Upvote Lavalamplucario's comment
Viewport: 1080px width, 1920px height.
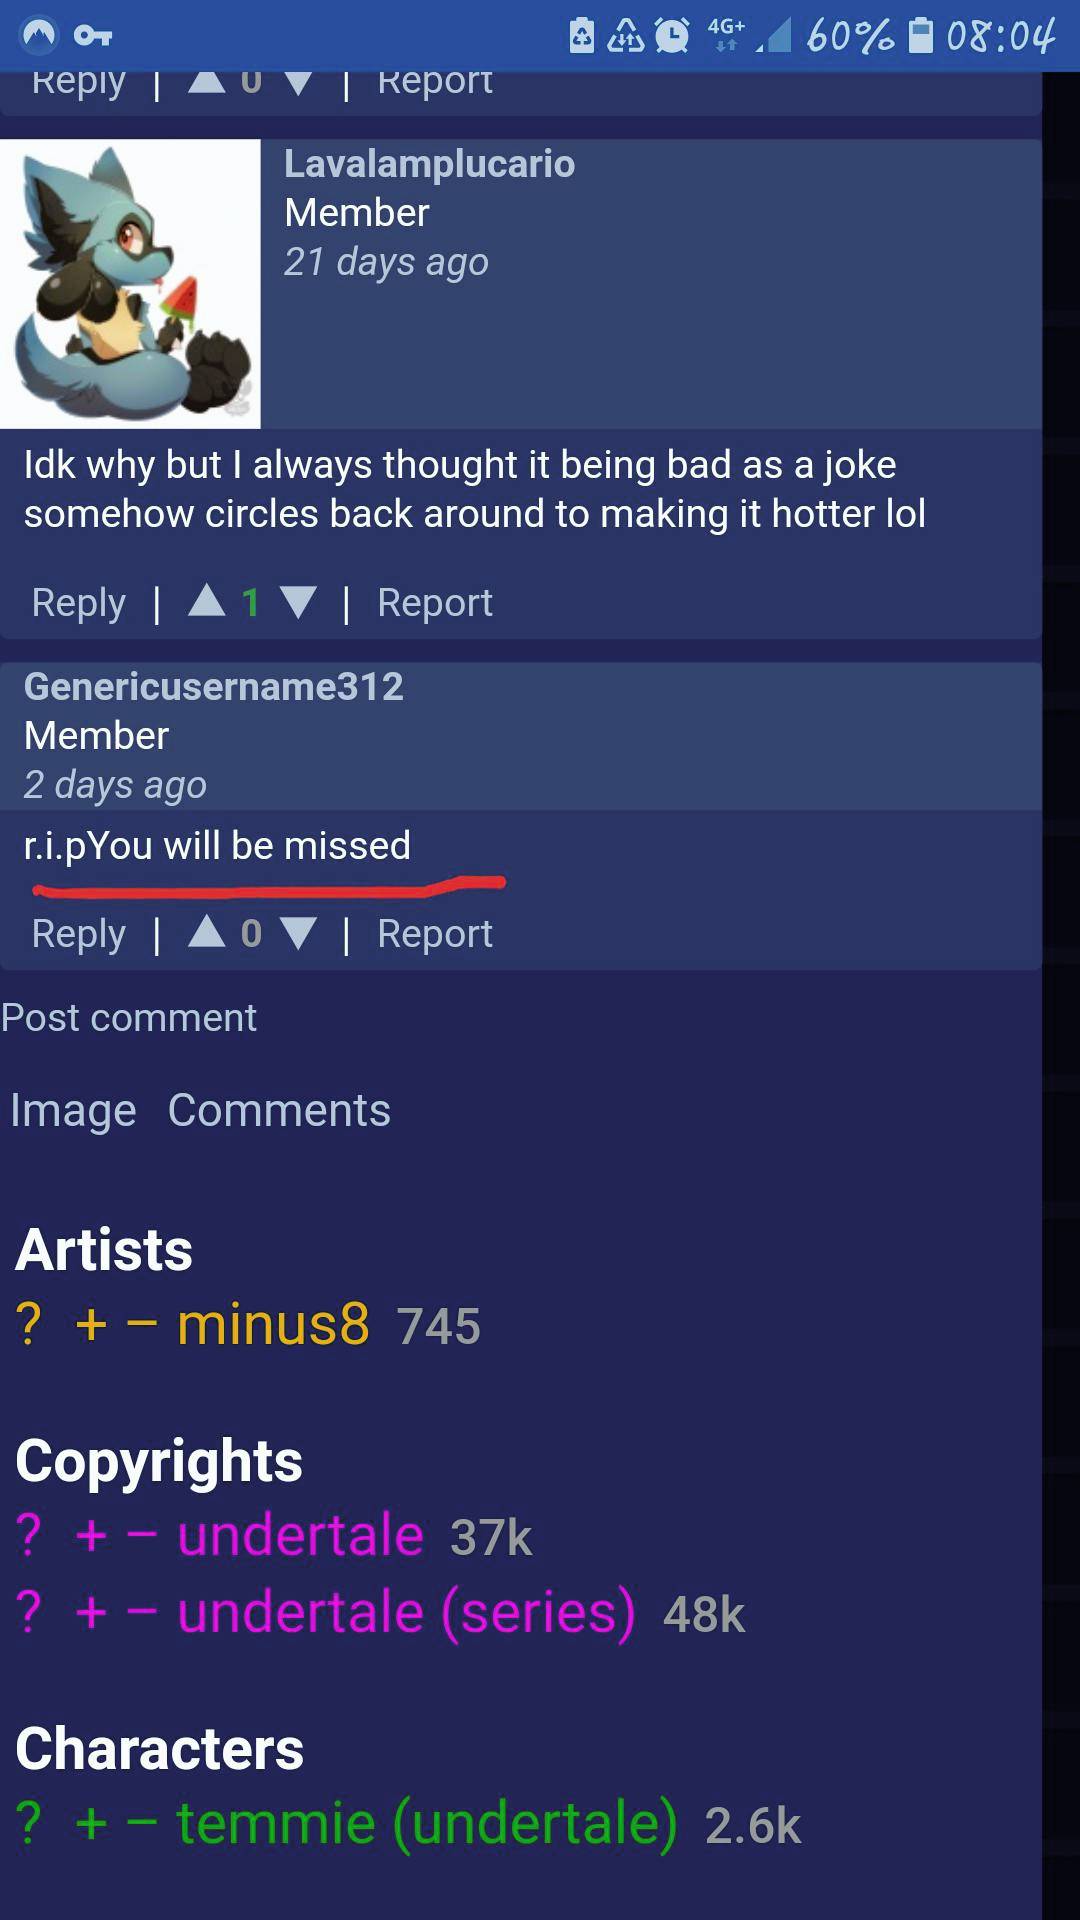(207, 601)
